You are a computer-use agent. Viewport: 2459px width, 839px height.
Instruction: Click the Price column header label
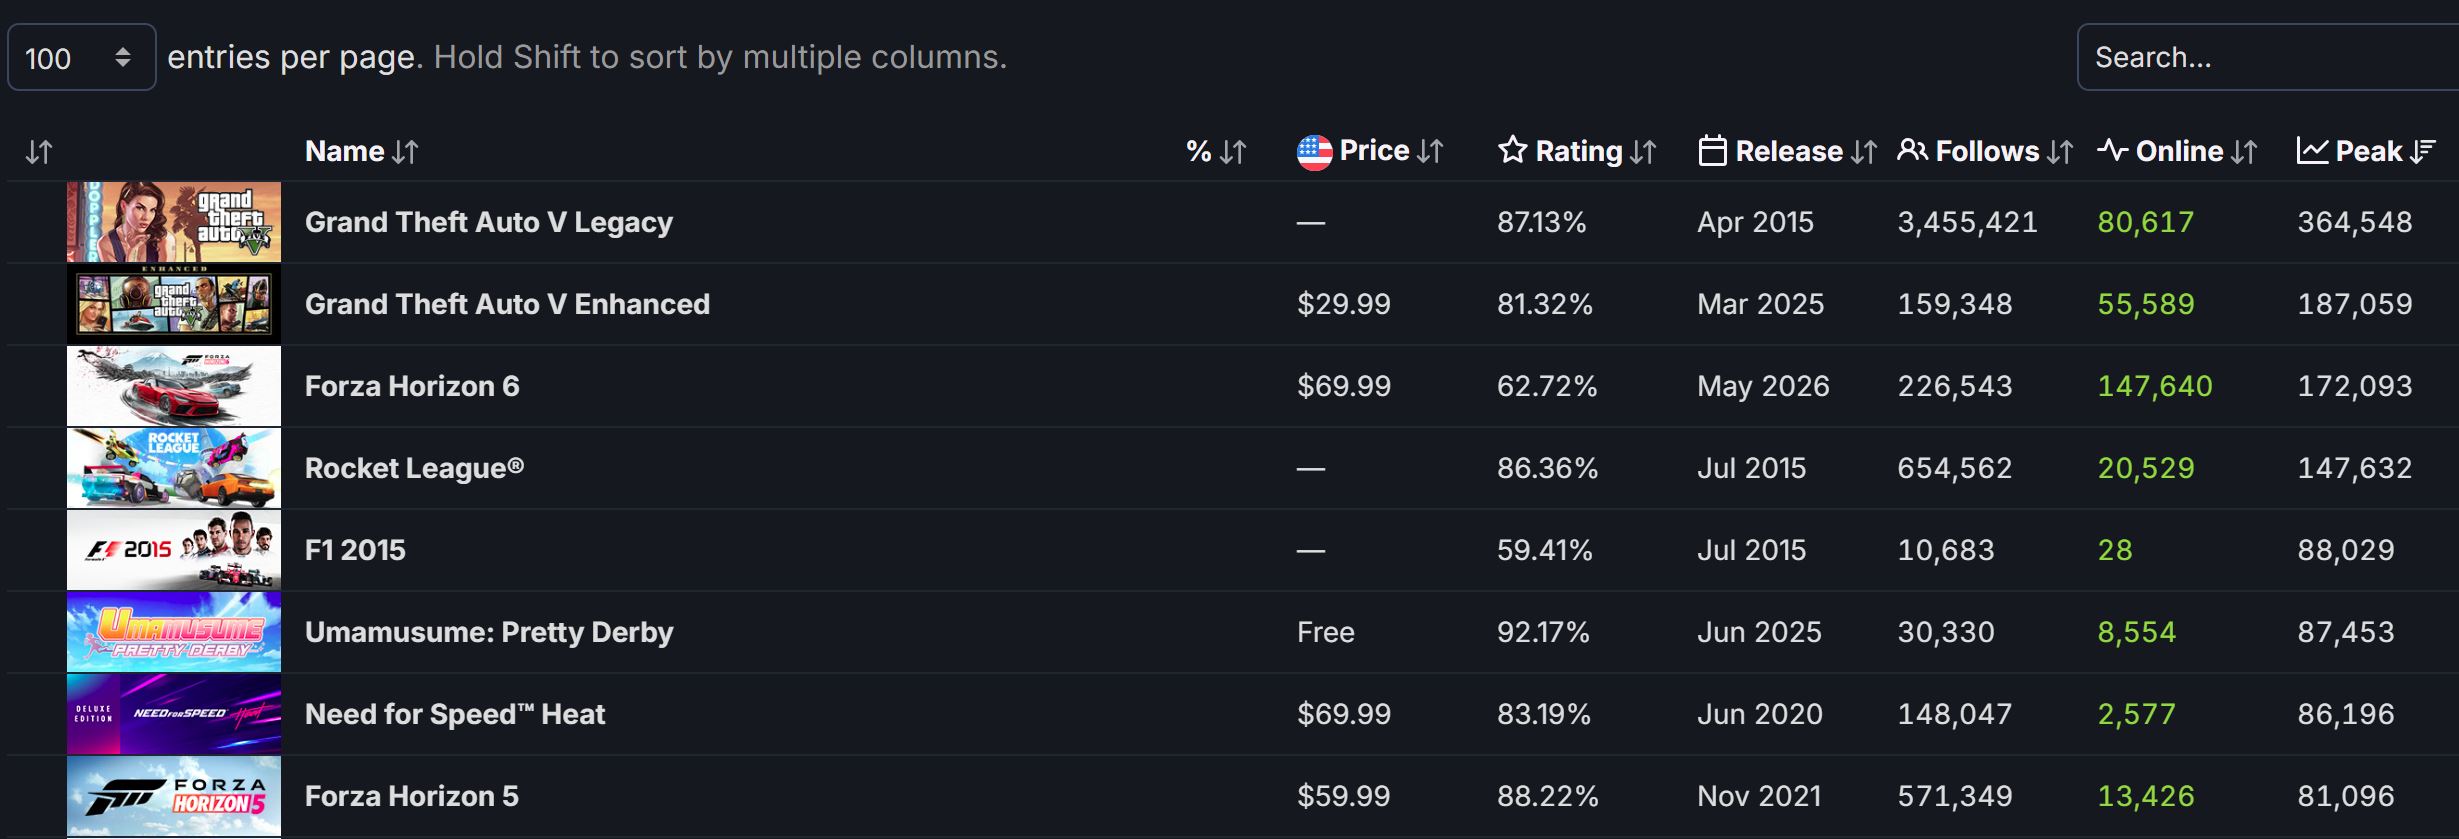click(x=1375, y=151)
